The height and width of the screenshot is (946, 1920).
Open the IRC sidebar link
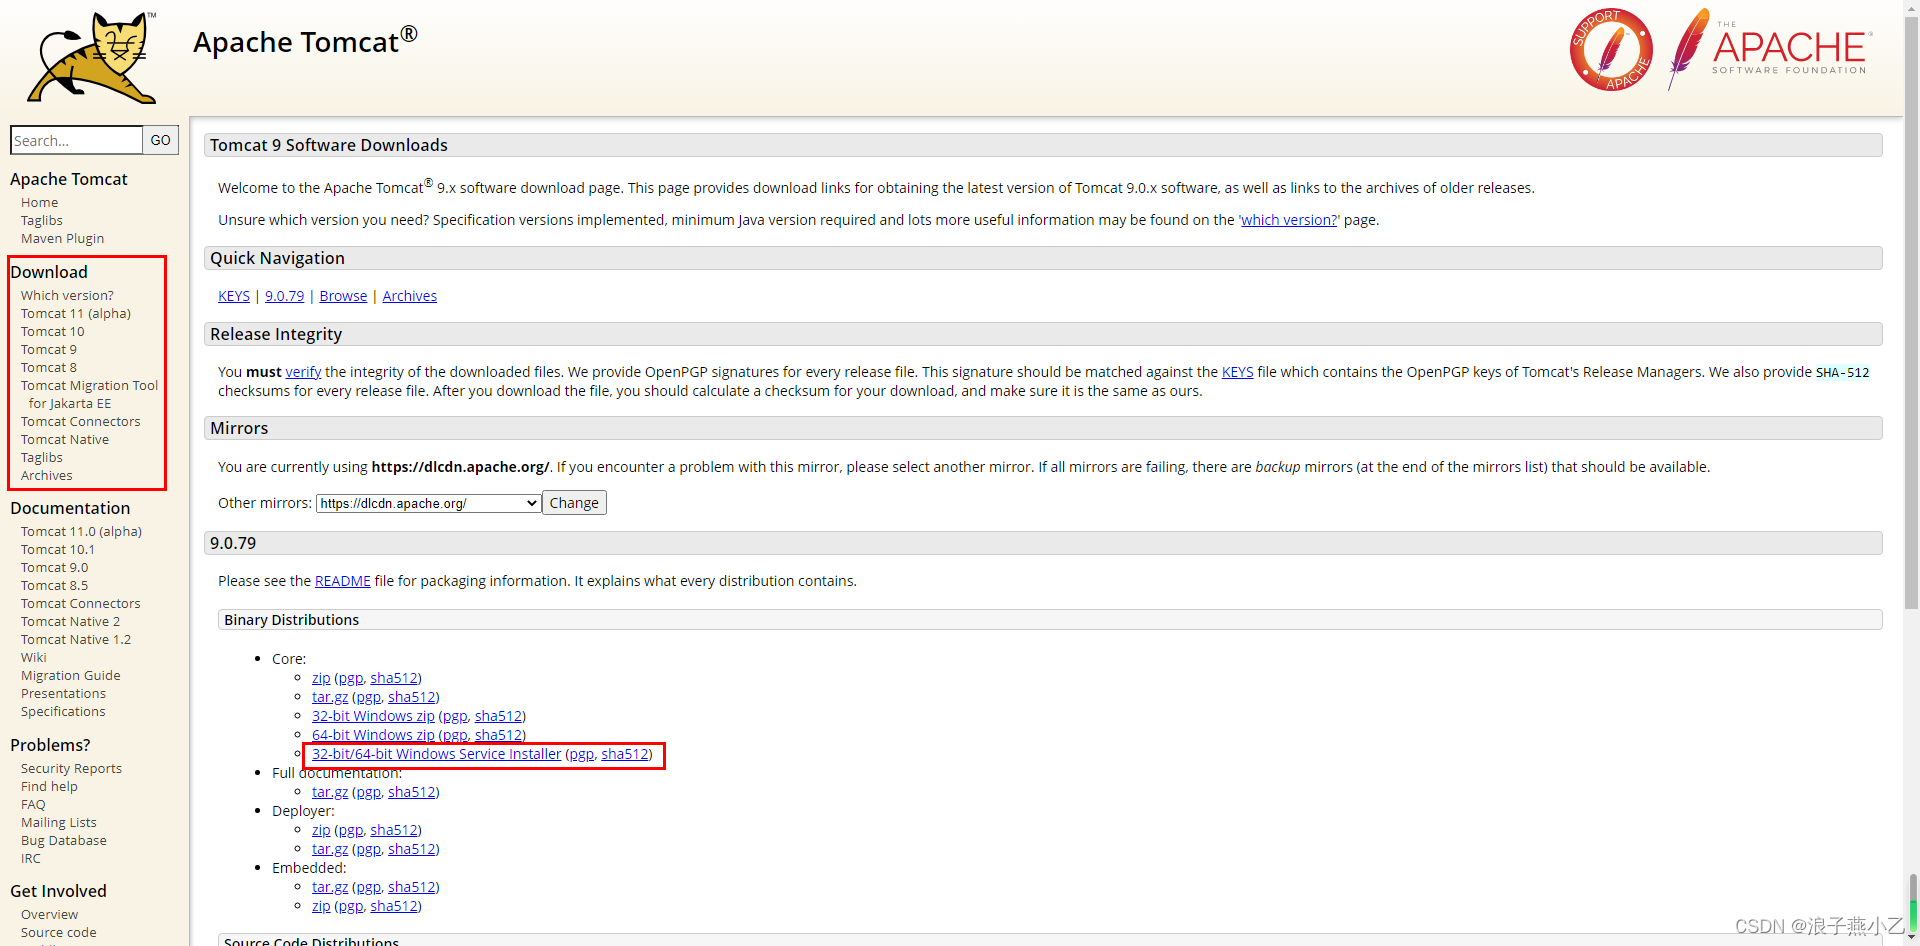point(31,858)
